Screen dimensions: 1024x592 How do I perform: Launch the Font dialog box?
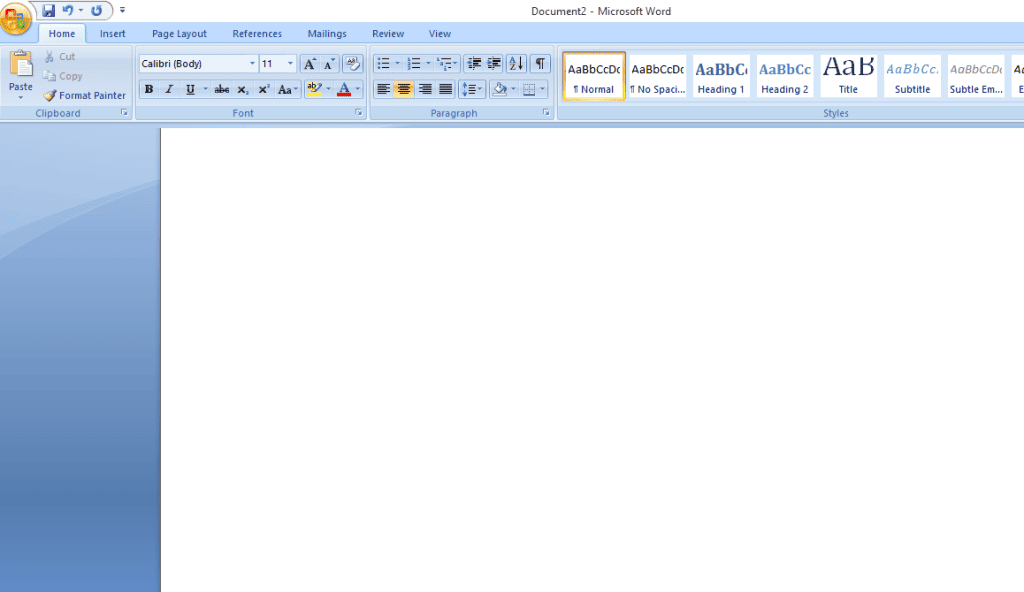click(359, 113)
